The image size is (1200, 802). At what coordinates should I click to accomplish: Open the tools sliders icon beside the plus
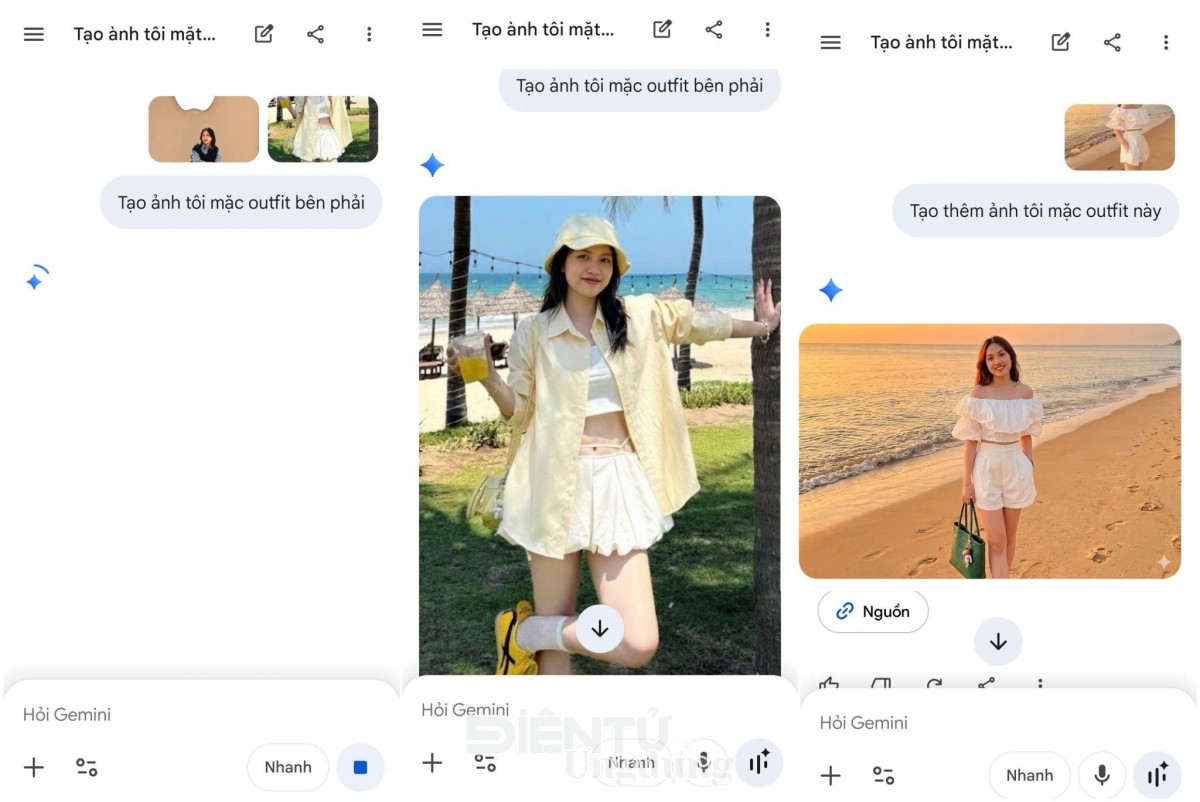click(86, 767)
